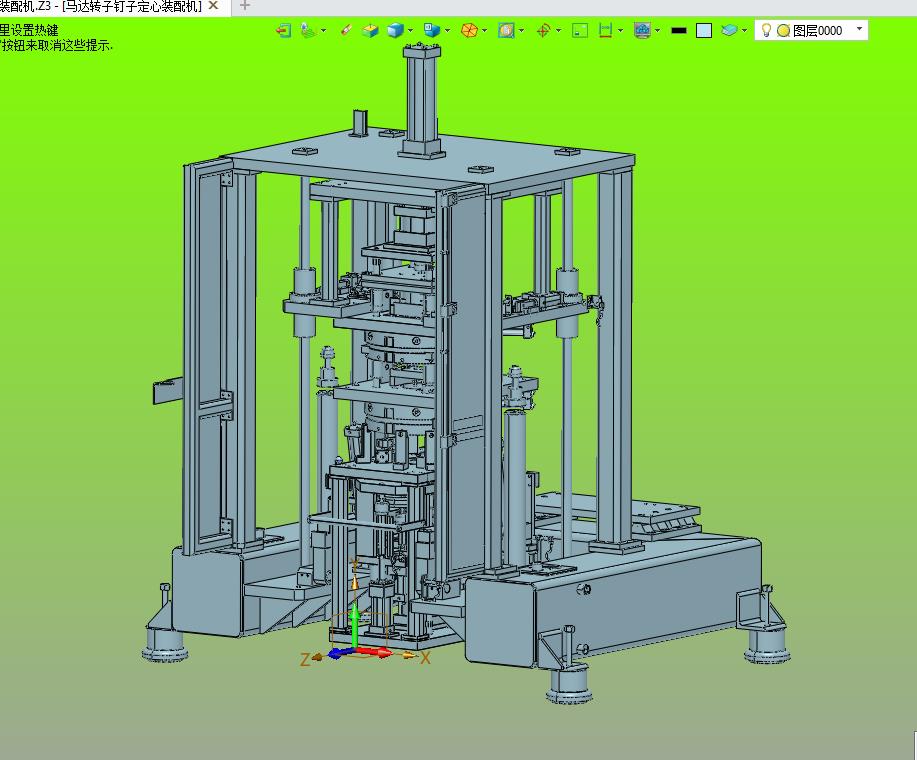The image size is (917, 760).
Task: Click the exit icon with the red arrow
Action: (x=284, y=30)
